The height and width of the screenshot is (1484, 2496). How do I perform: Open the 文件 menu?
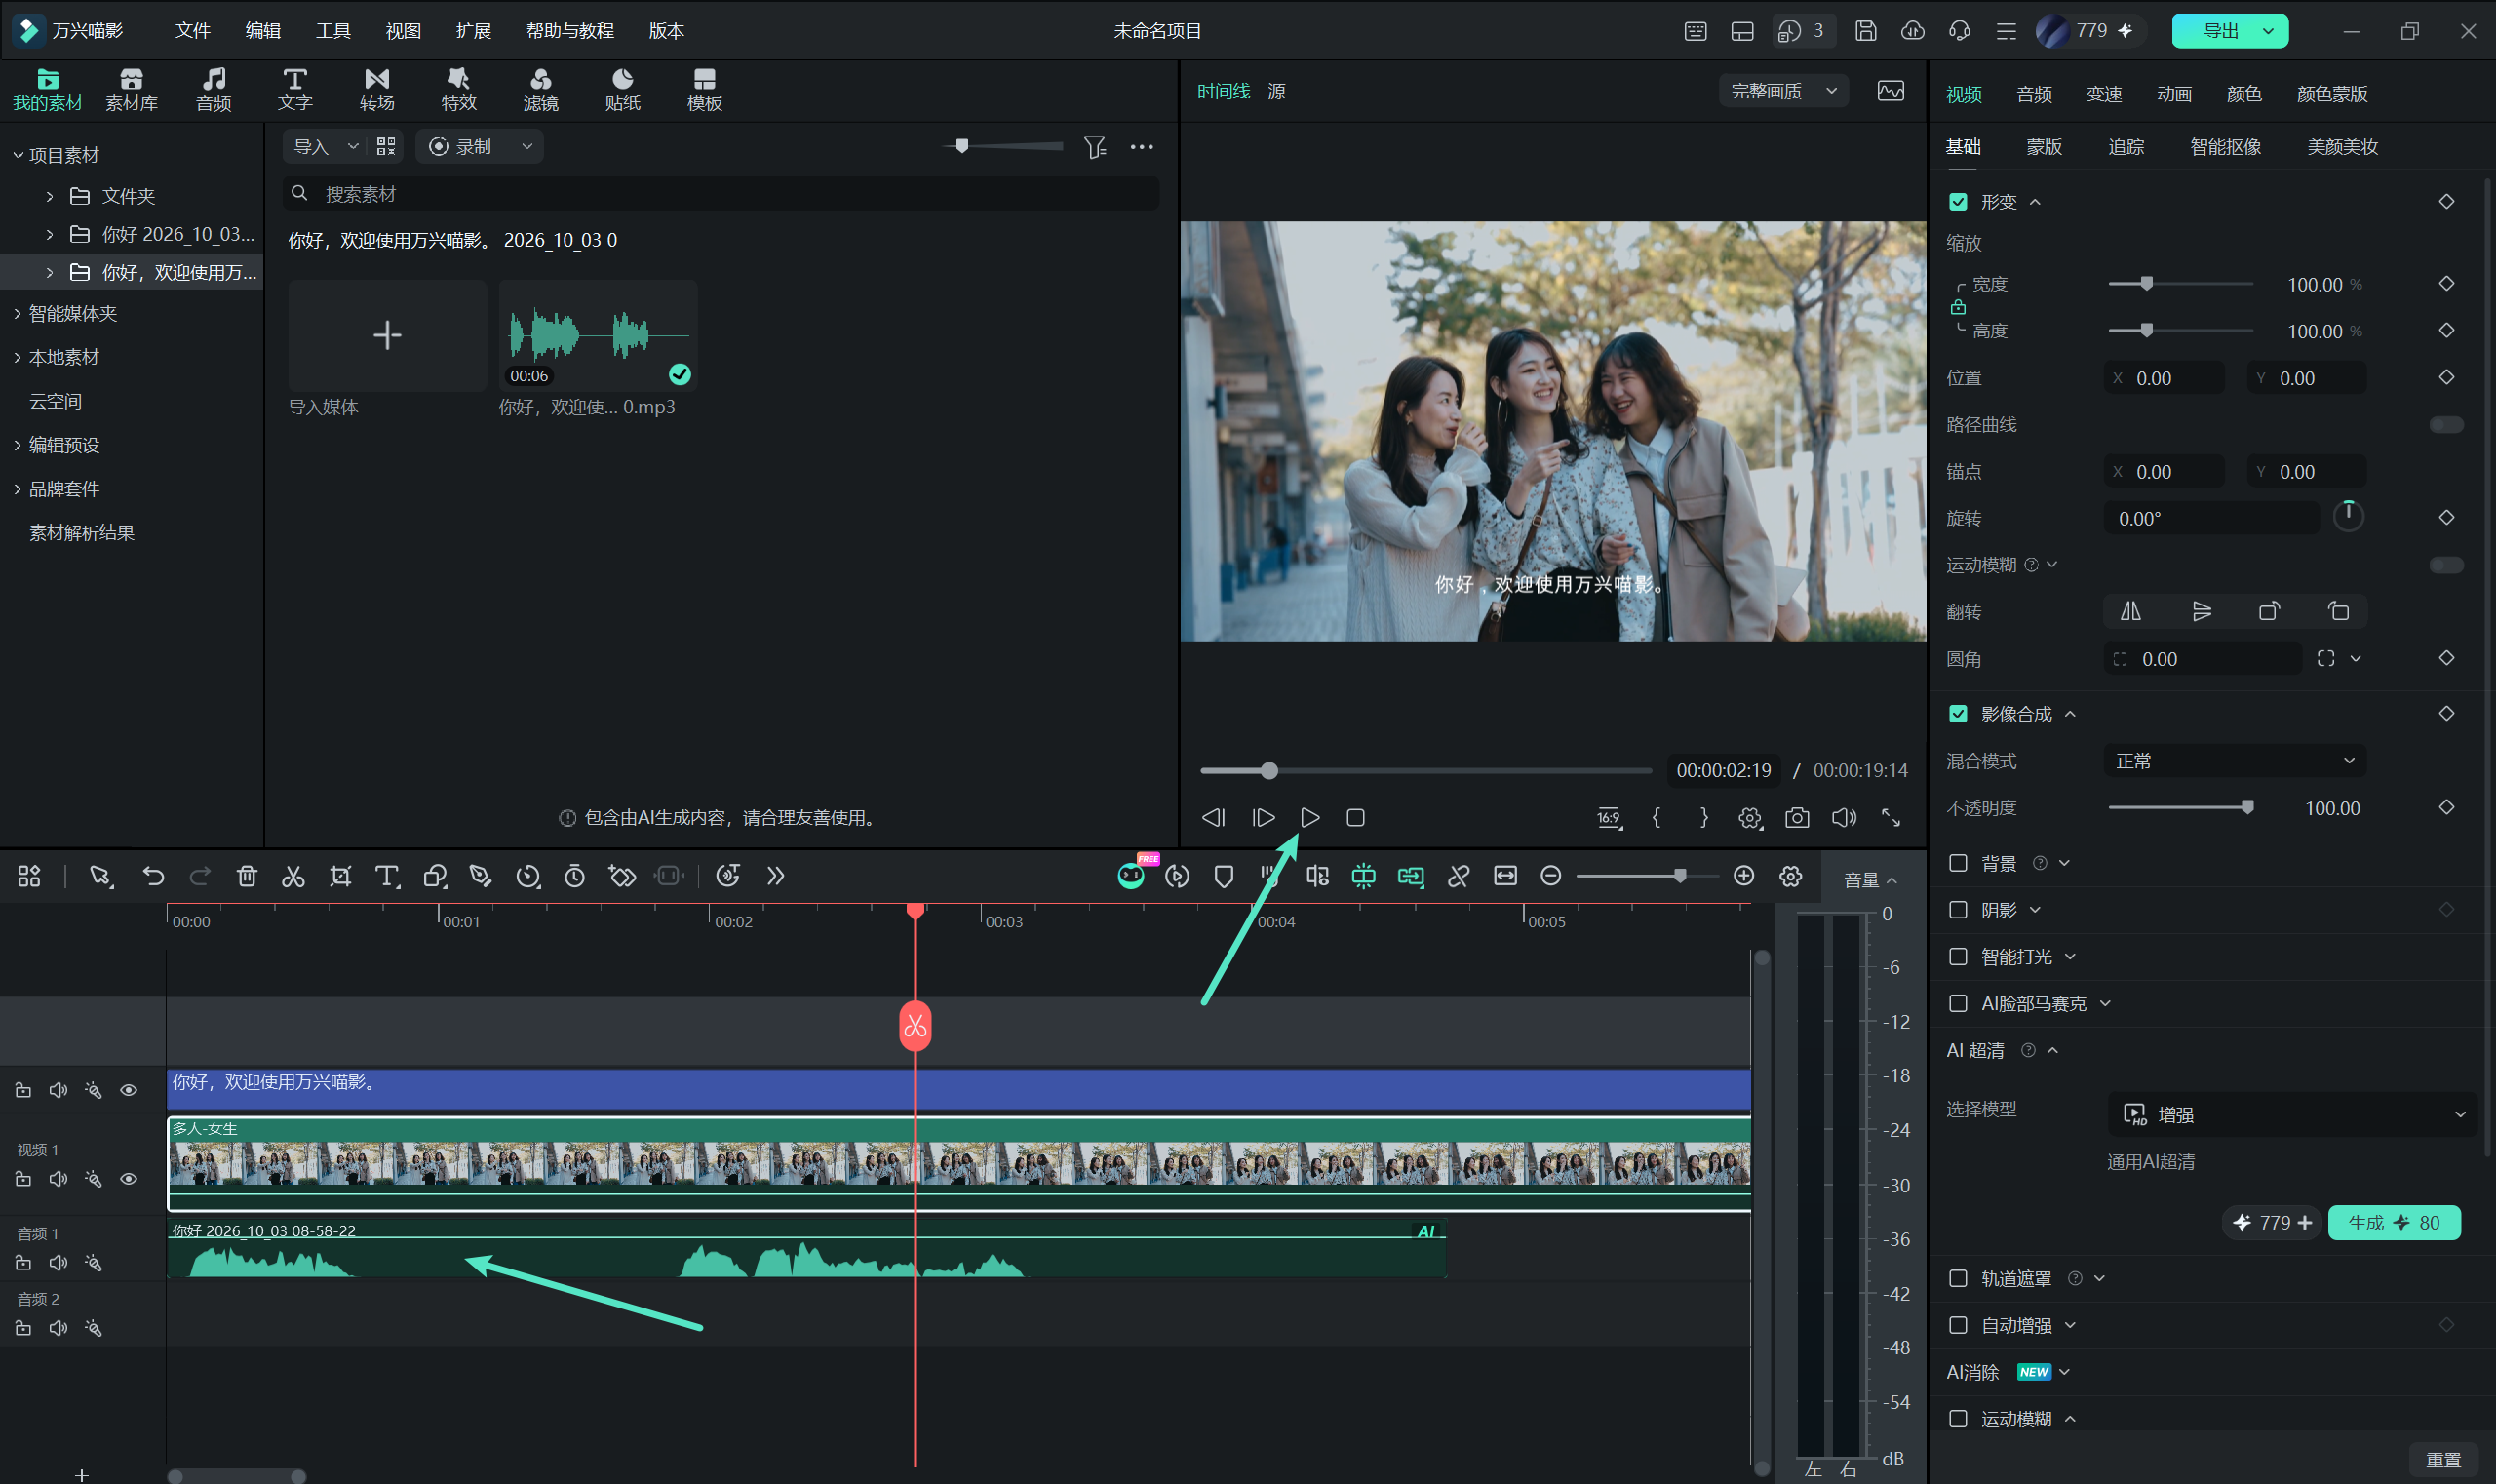pos(193,31)
